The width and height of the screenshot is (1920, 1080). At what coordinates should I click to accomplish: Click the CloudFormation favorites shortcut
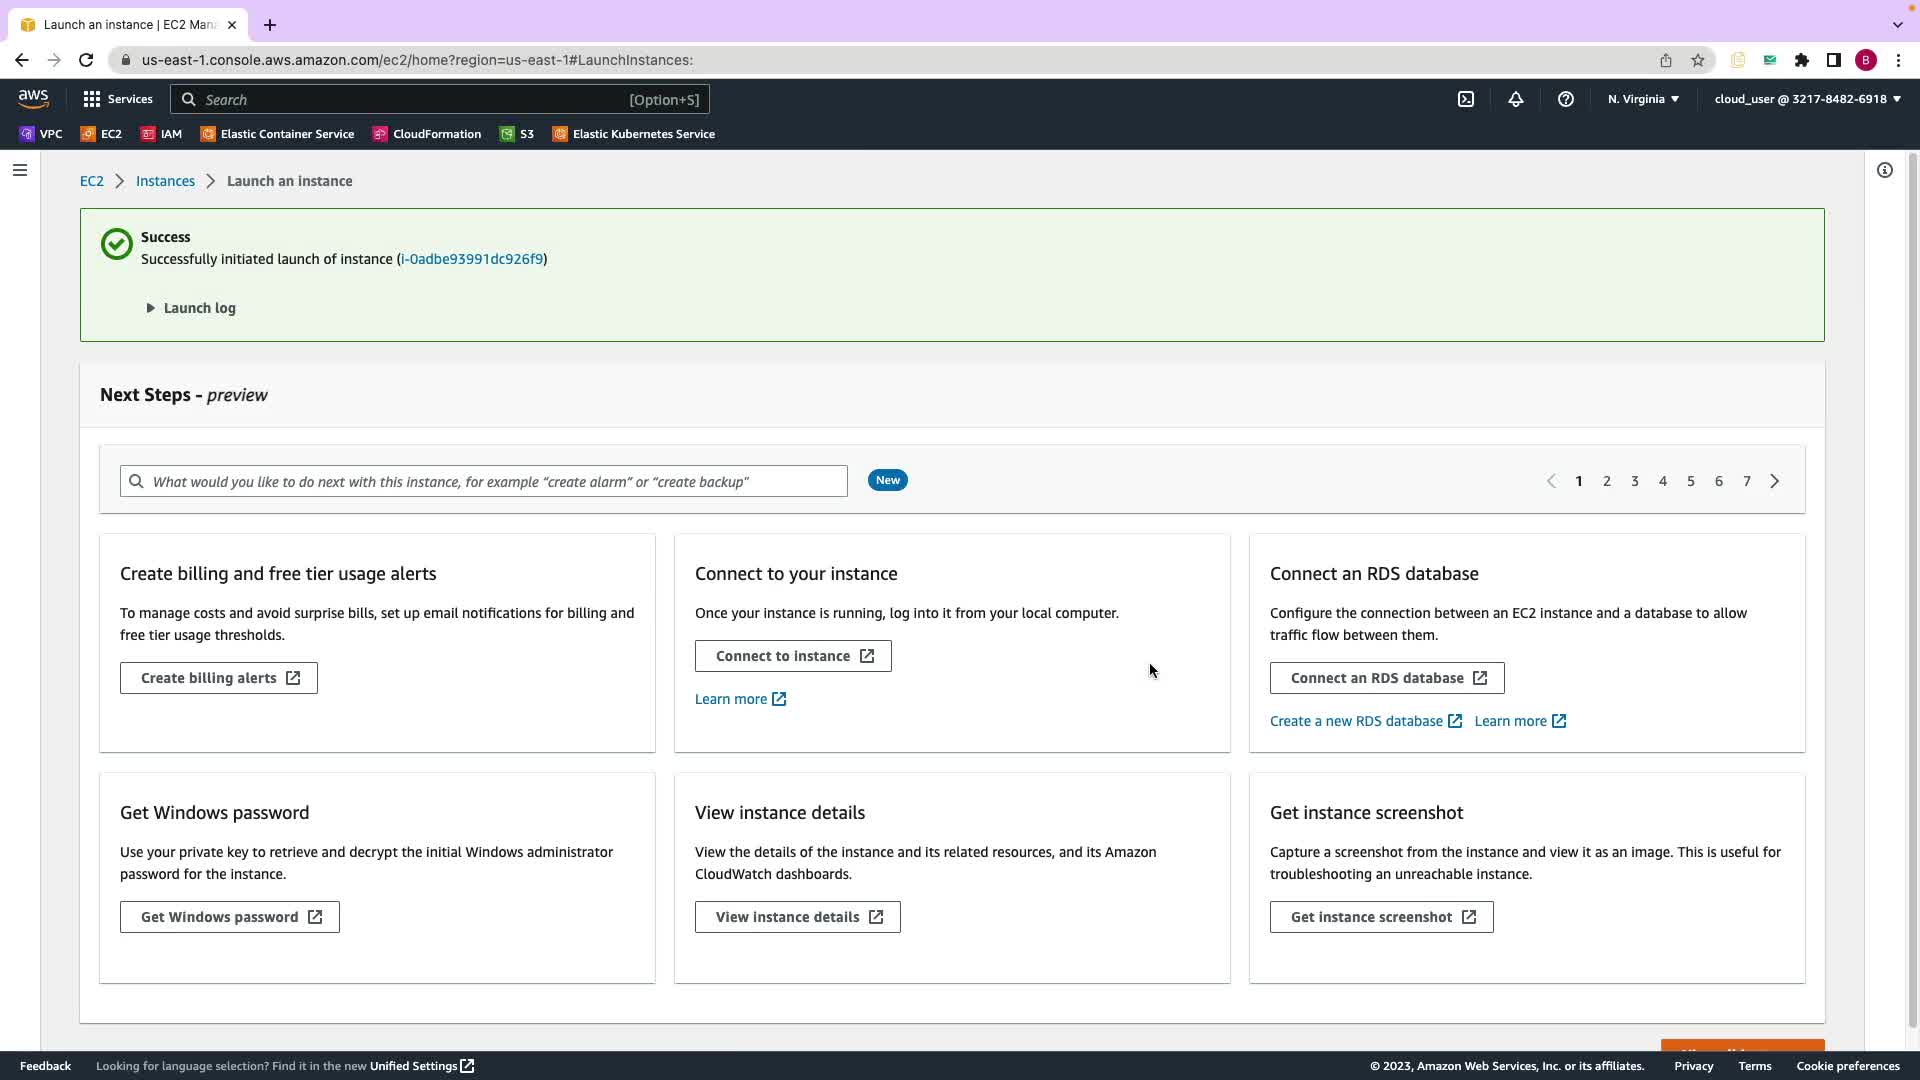click(427, 134)
